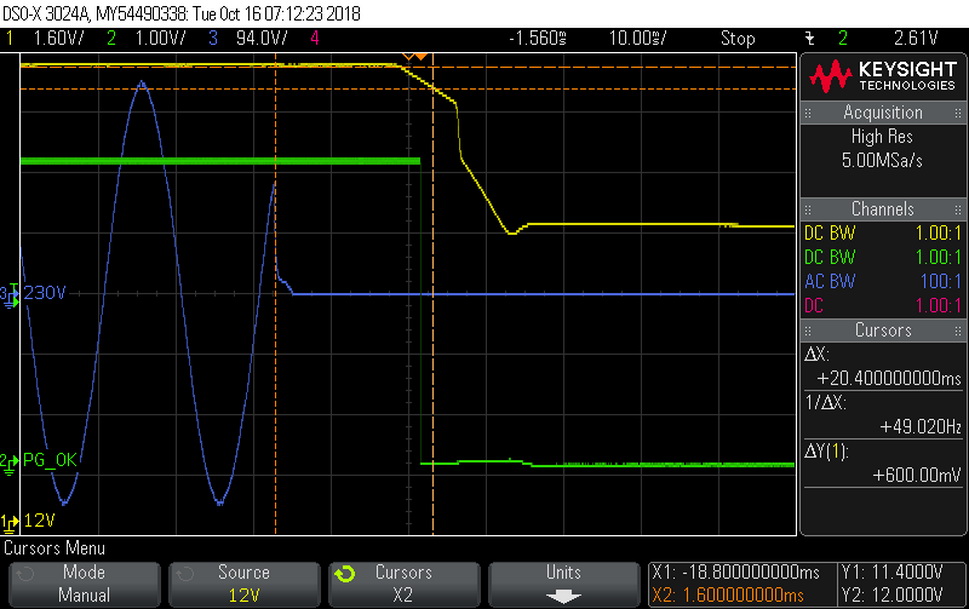Click the yellow DC BW channel 1 row
Viewport: 969px width, 609px height.
[882, 233]
